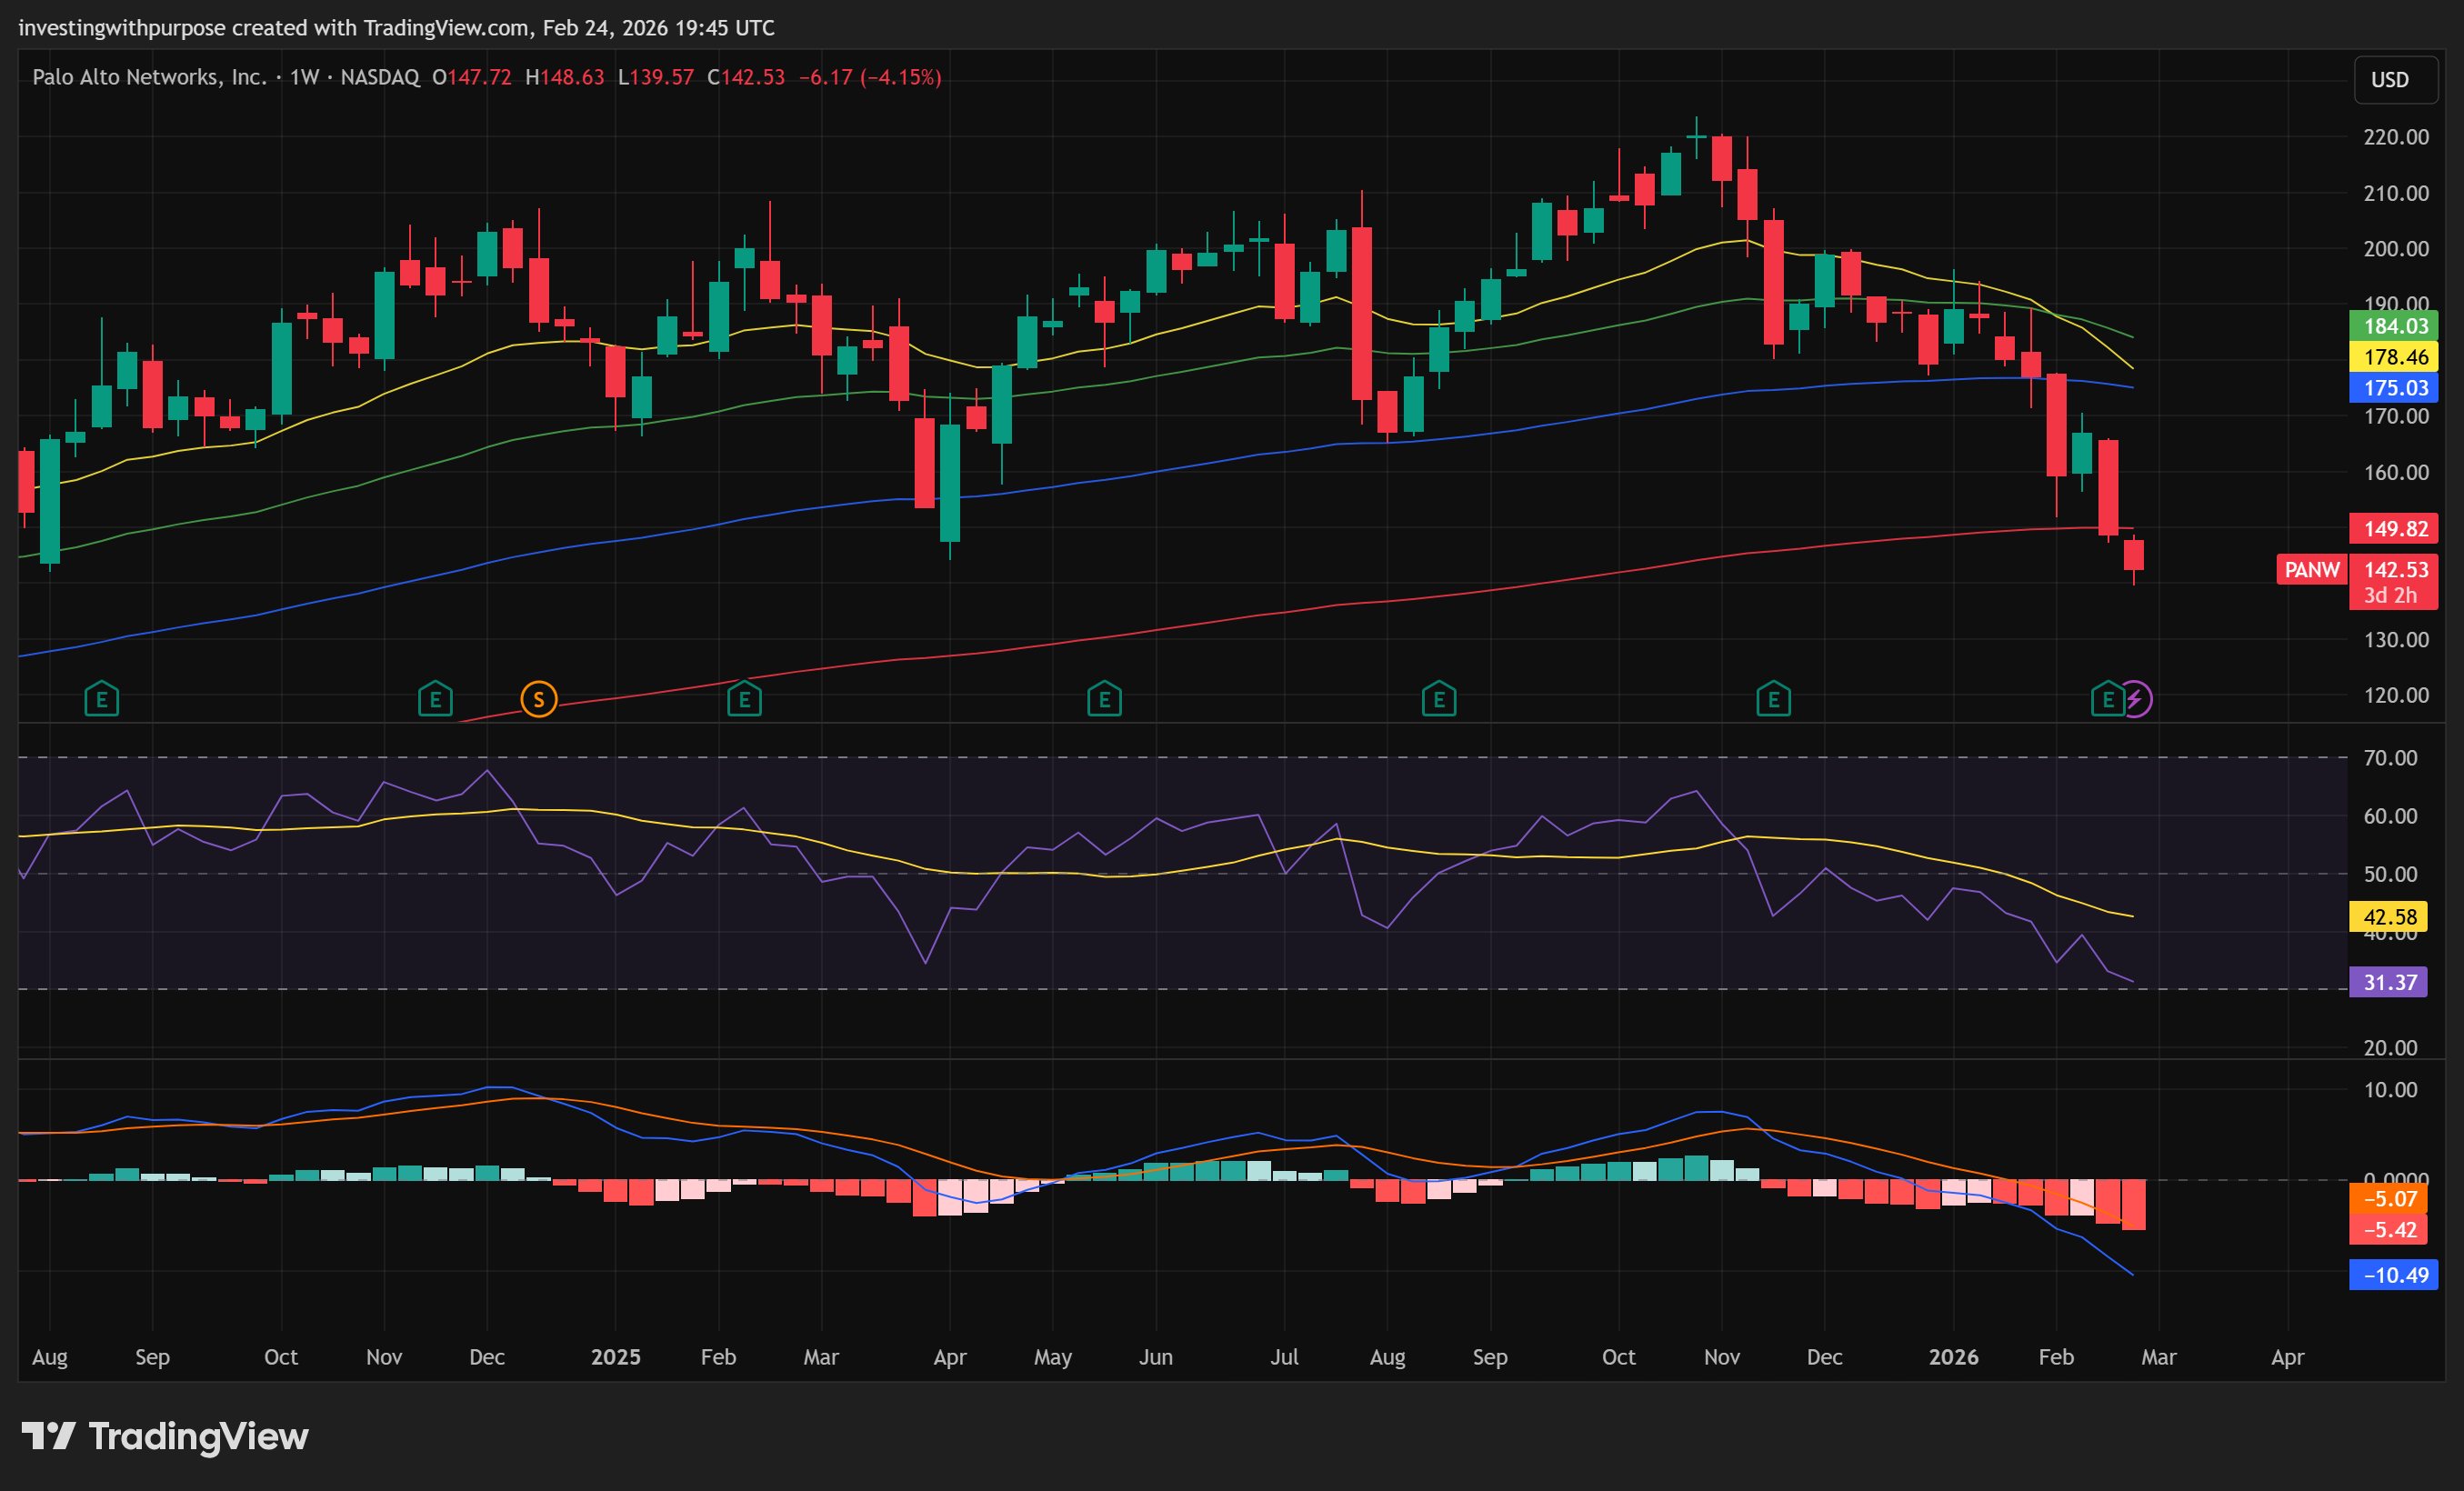The height and width of the screenshot is (1491, 2464).
Task: Click the stock split marker labeled S
Action: coord(538,699)
